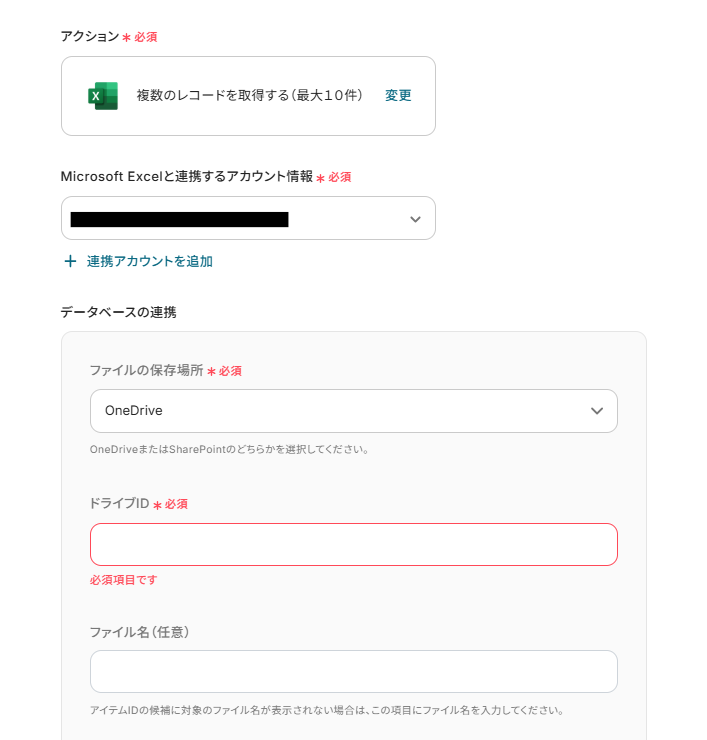Click the plus icon beside 連携アカウントを追加

[70, 261]
